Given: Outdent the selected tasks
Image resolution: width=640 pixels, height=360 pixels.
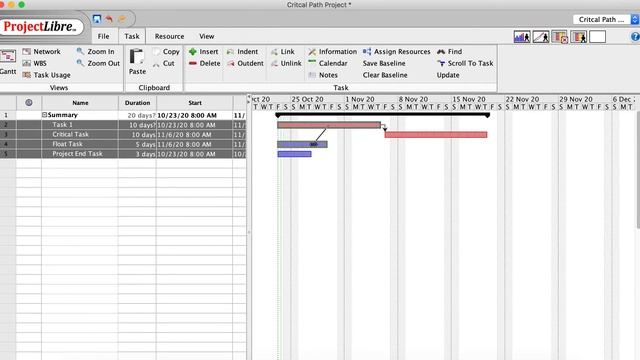Looking at the screenshot, I should click(245, 63).
